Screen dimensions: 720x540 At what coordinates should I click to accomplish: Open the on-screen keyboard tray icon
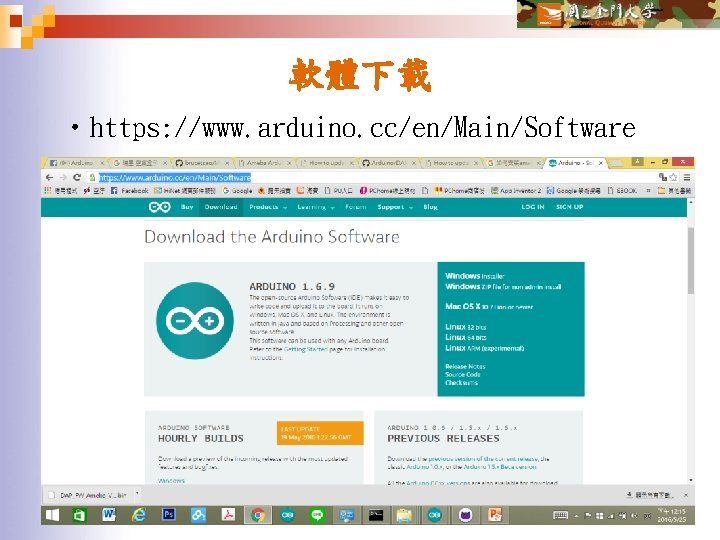pyautogui.click(x=560, y=515)
